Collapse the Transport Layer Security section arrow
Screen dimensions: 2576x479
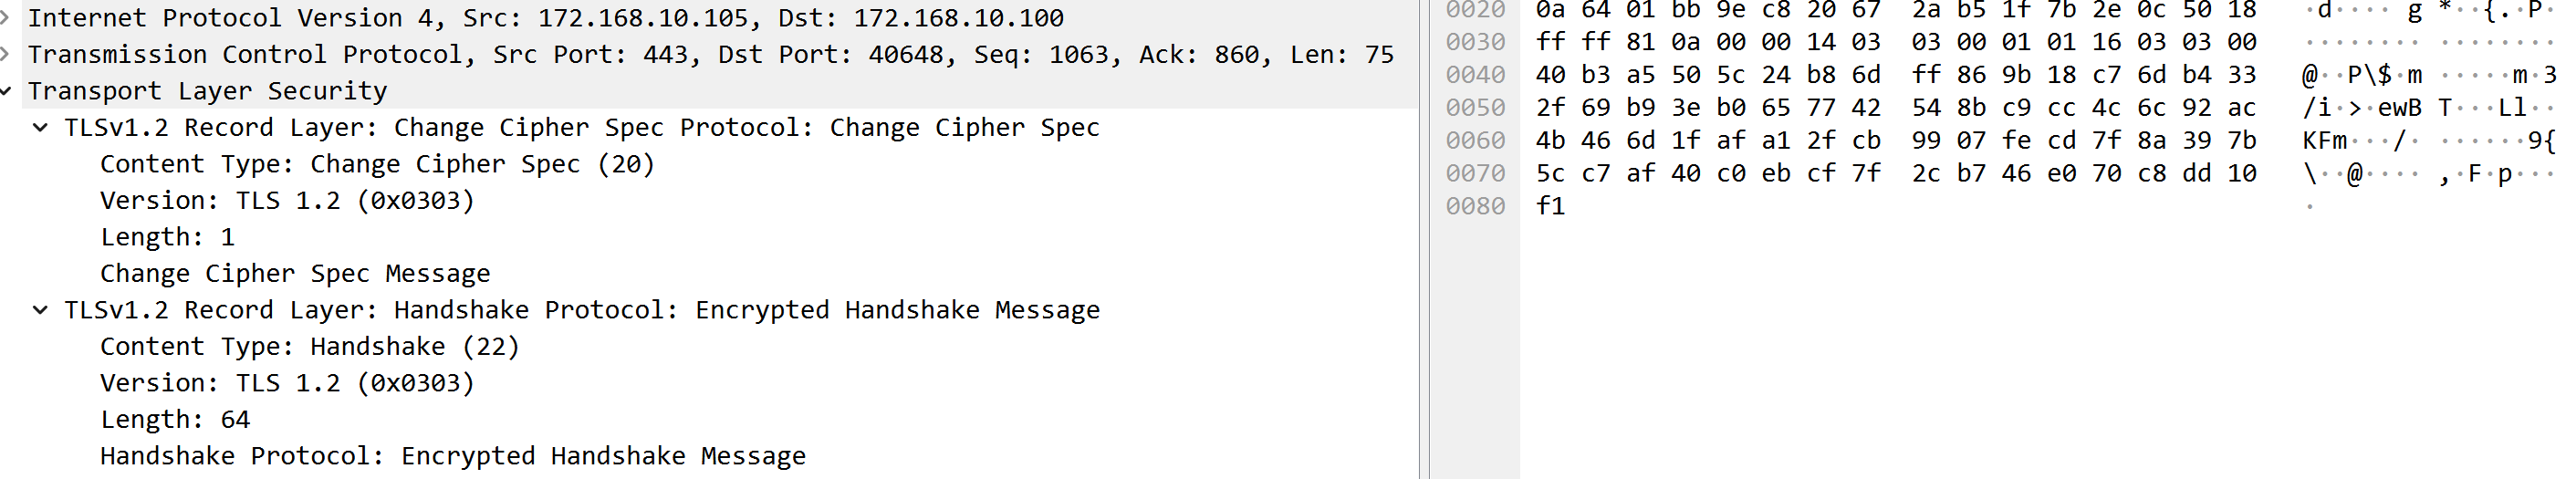pos(5,91)
